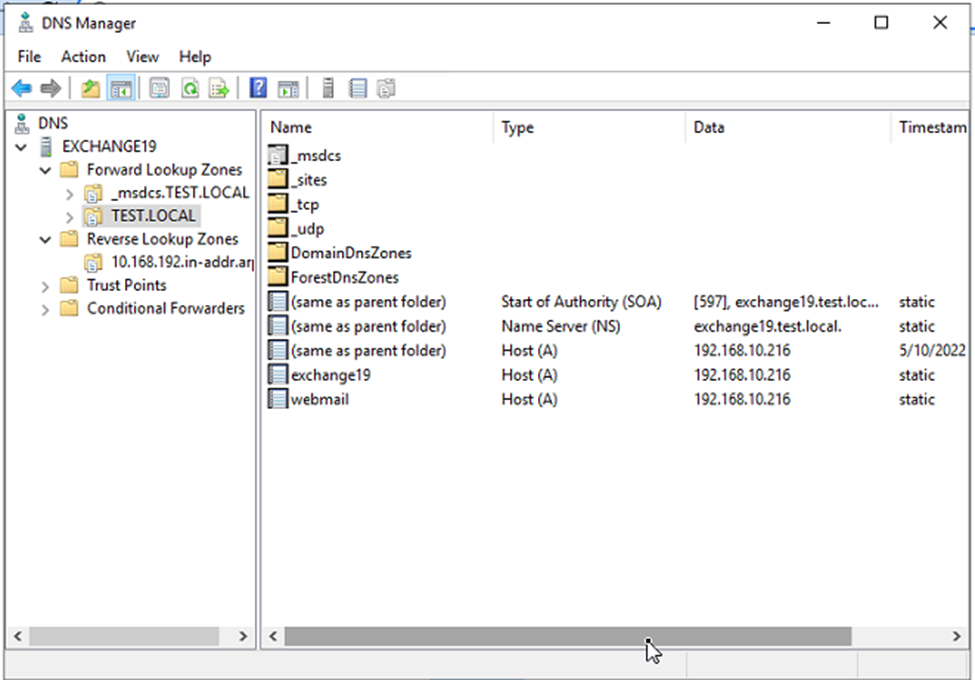
Task: Click the New Server tower icon in toolbar
Action: (327, 89)
